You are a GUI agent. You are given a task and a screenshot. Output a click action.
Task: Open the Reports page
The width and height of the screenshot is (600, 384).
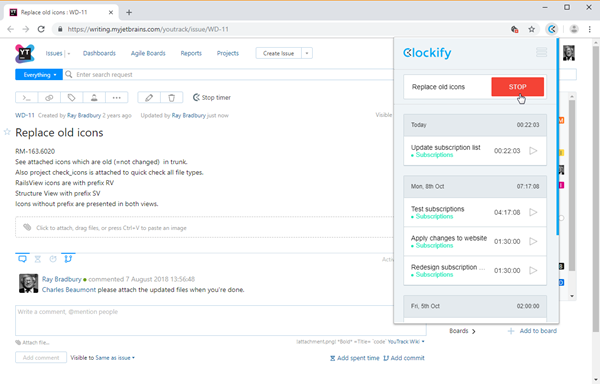(x=191, y=53)
